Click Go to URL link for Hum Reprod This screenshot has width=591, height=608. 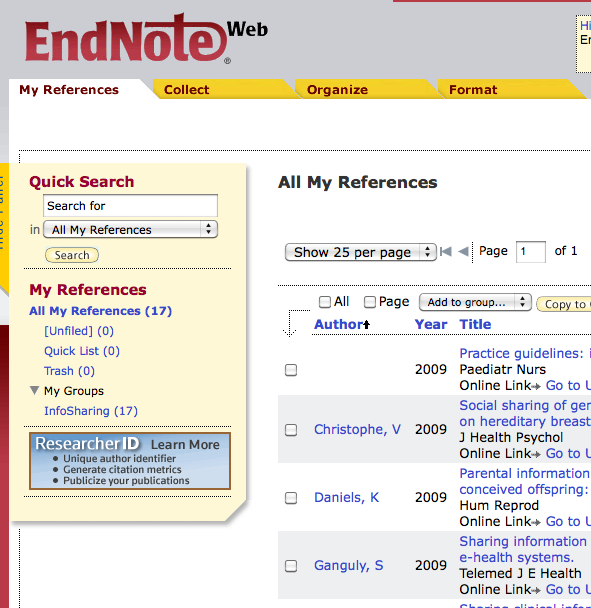coord(568,522)
